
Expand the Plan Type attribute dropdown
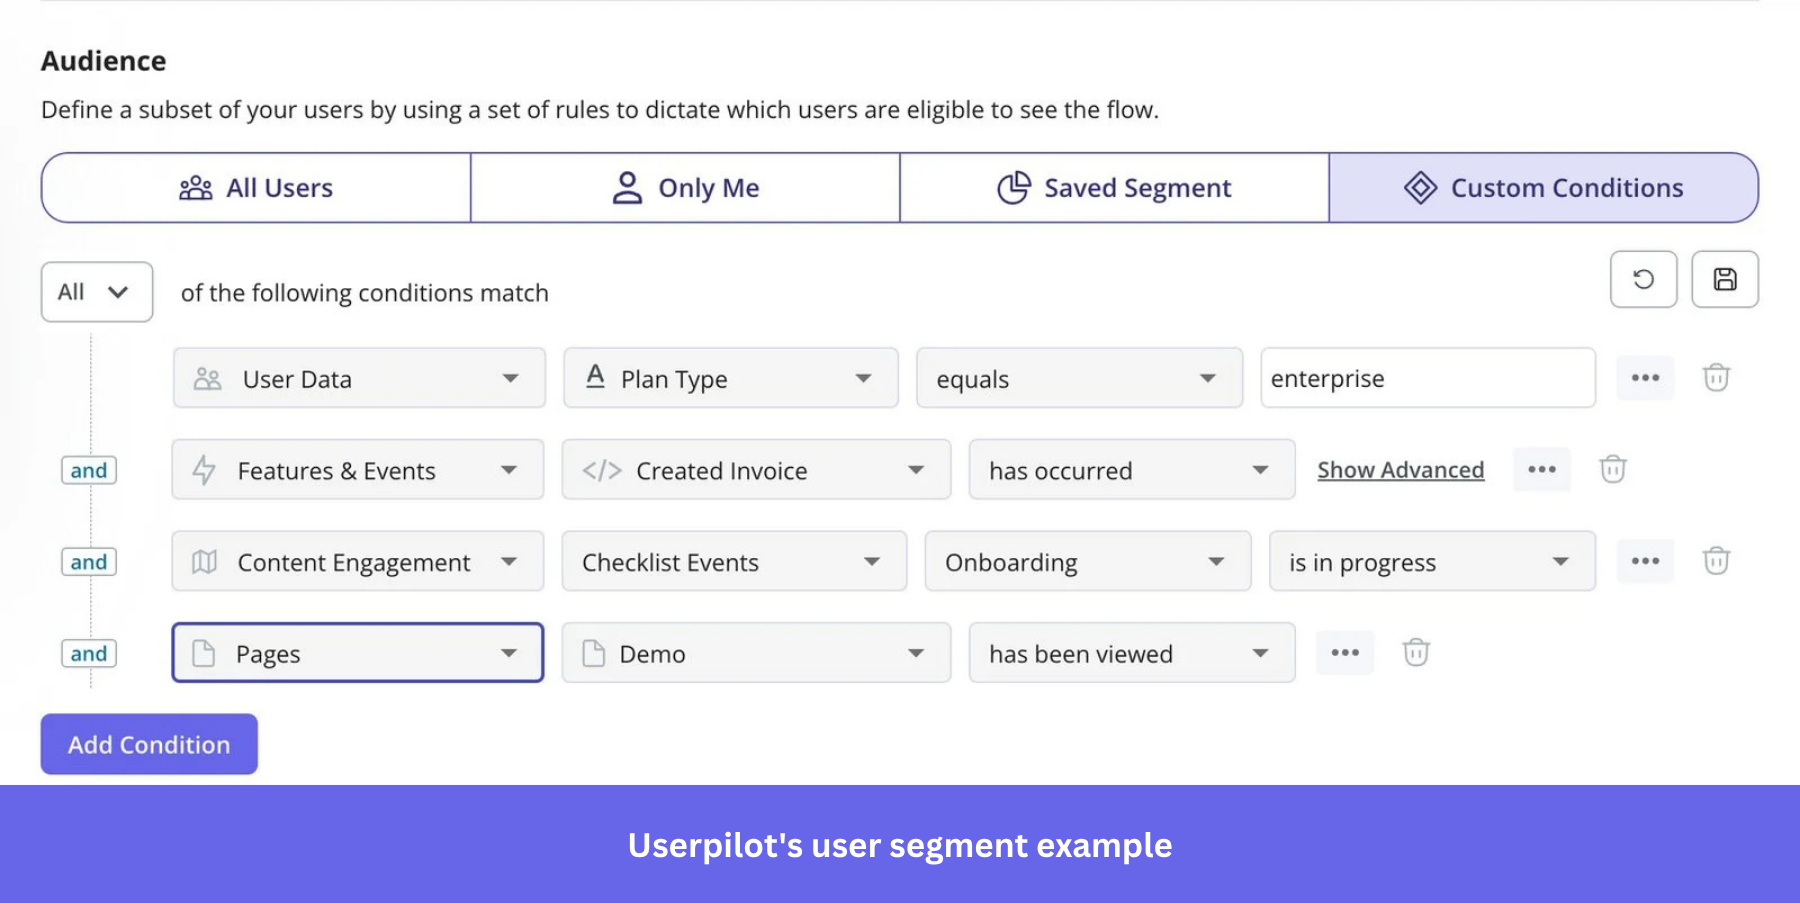730,378
